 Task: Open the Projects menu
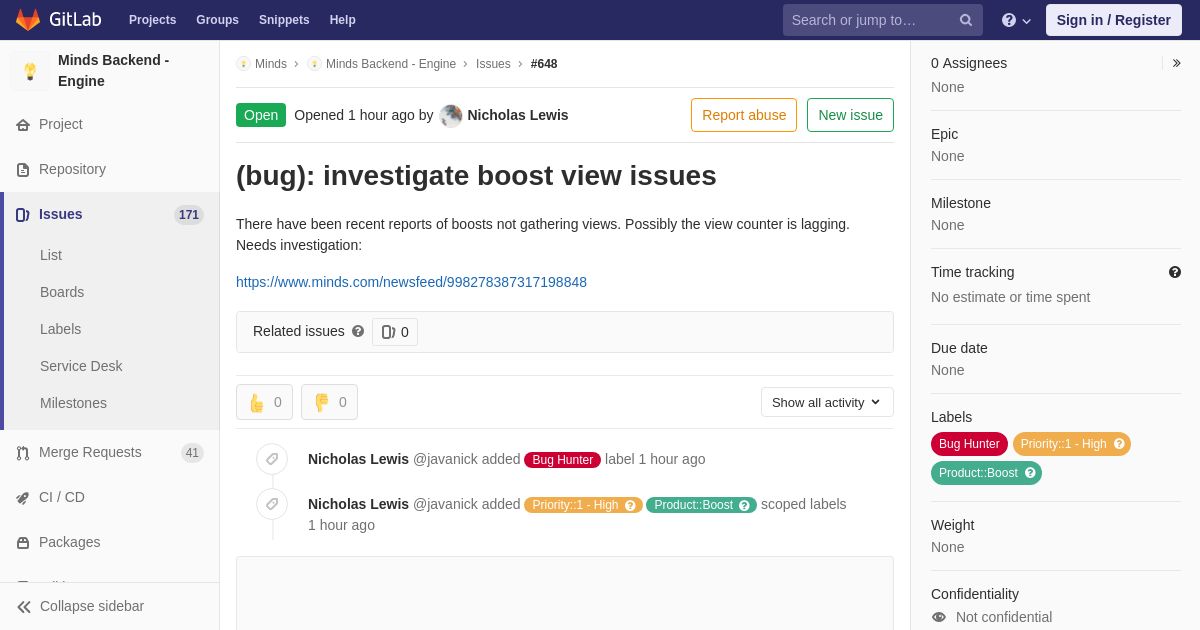[153, 20]
